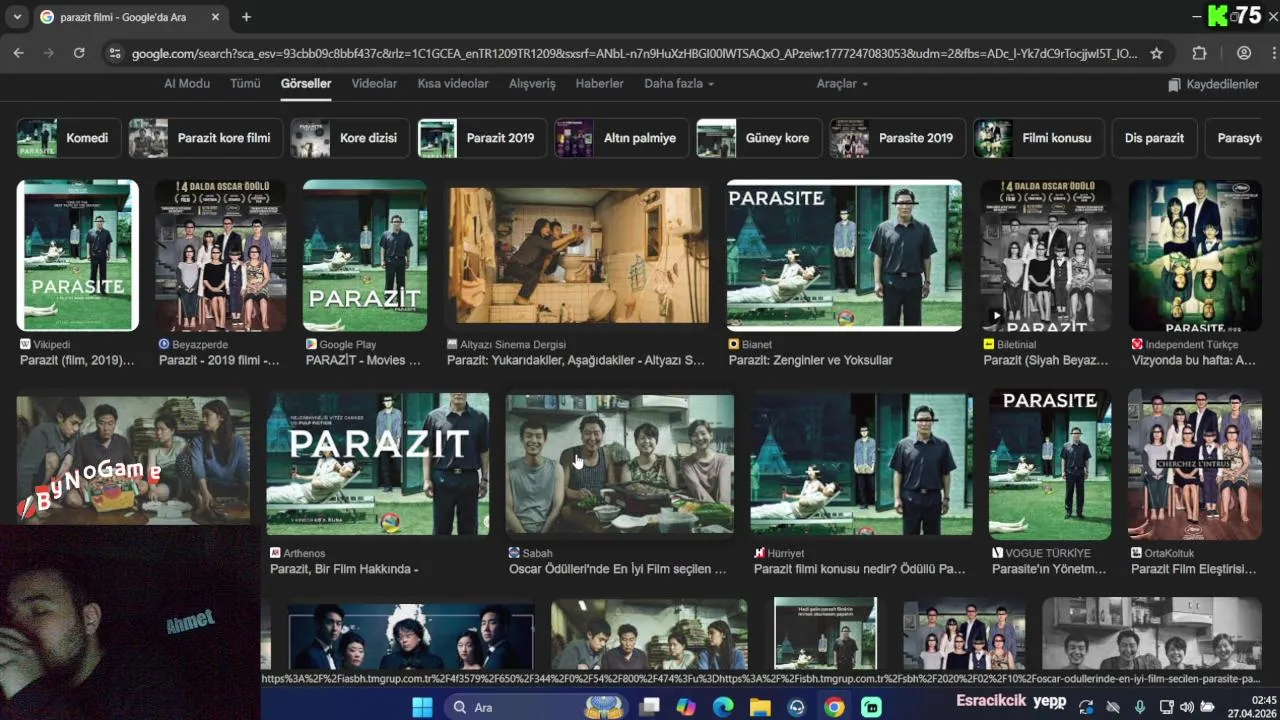Open Hürriyet Parazit garden image
The width and height of the screenshot is (1280, 720).
pyautogui.click(x=861, y=464)
